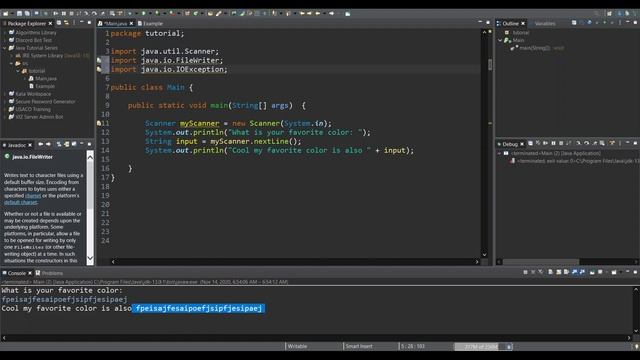The height and width of the screenshot is (360, 640).
Task: Toggle Scroll Lock in Console toolbar
Action: (x=559, y=272)
